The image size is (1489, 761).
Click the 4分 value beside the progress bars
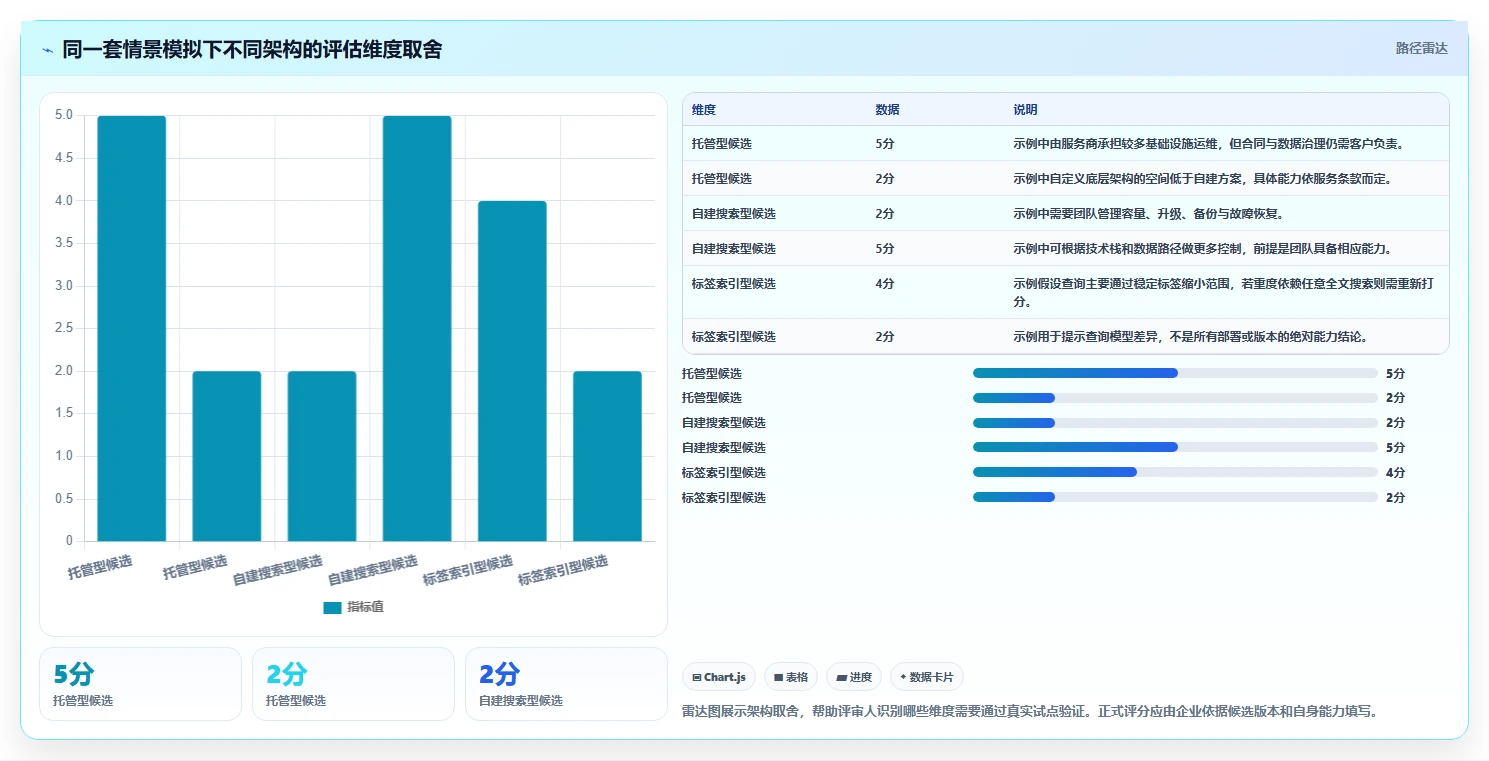1395,473
